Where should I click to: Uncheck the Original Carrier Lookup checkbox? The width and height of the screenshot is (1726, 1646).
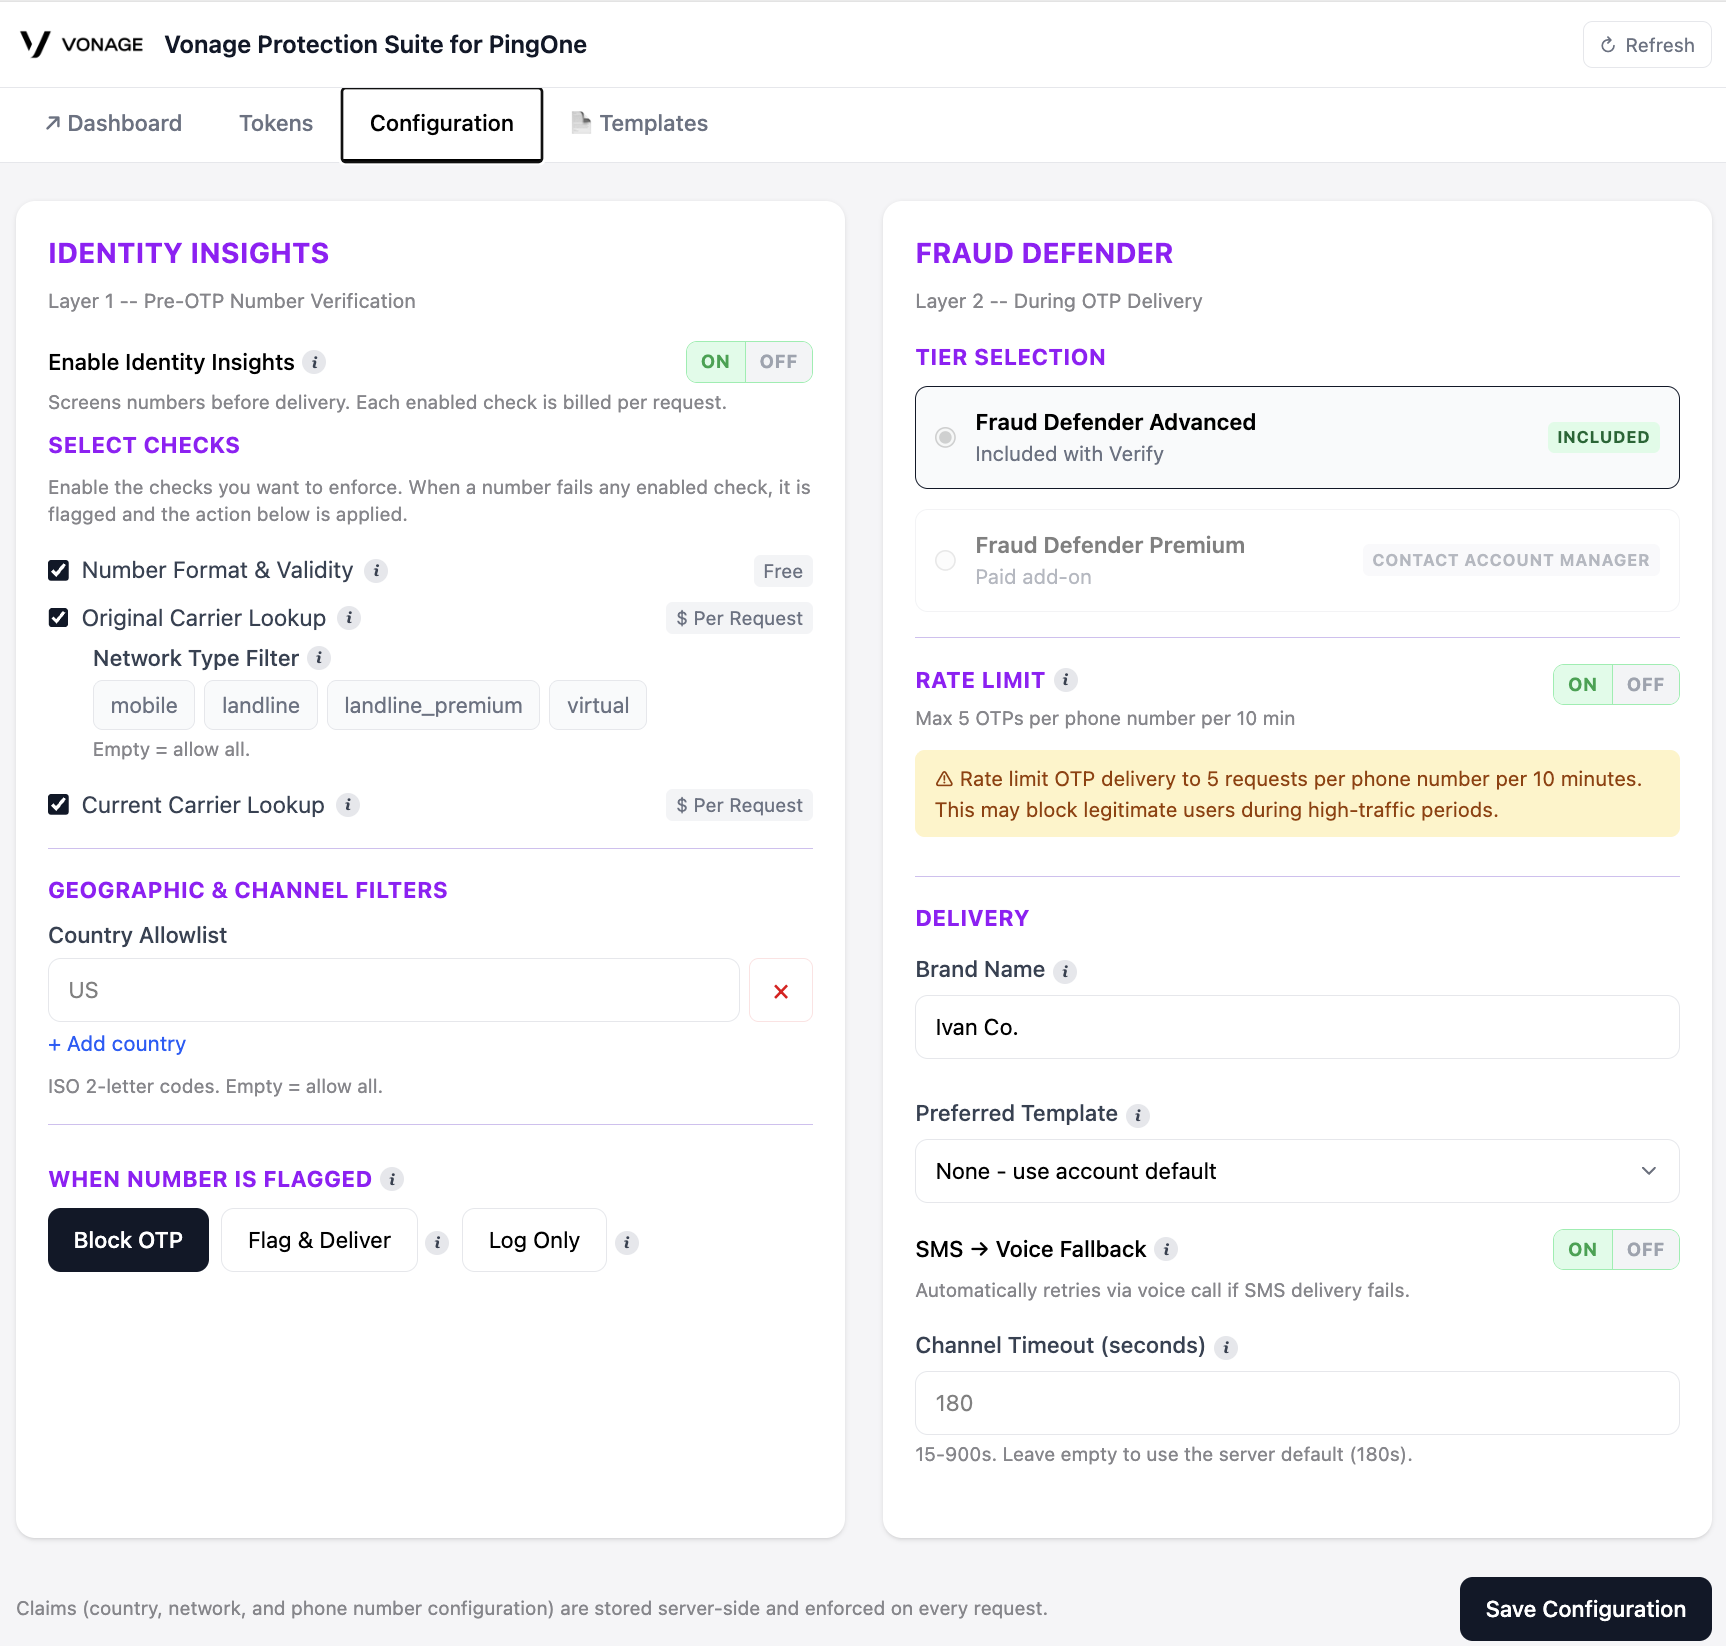pyautogui.click(x=59, y=618)
